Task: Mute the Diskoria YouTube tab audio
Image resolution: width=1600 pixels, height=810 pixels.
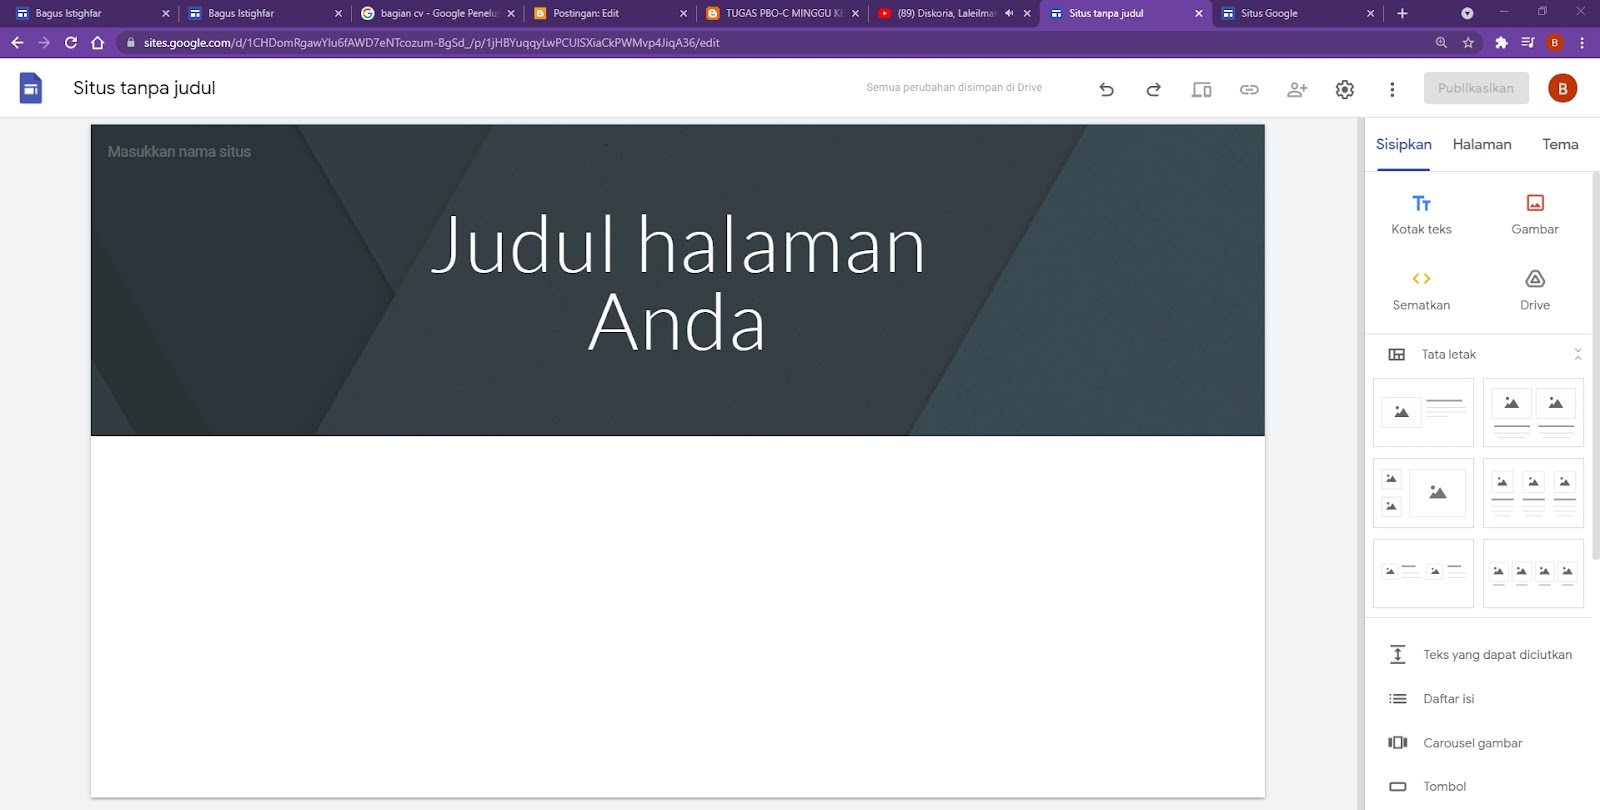Action: click(1009, 13)
